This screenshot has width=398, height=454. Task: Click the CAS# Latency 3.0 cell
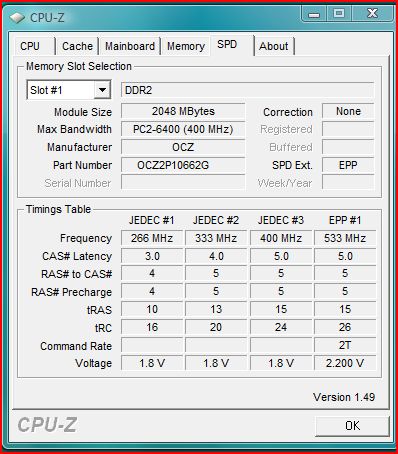coord(152,256)
